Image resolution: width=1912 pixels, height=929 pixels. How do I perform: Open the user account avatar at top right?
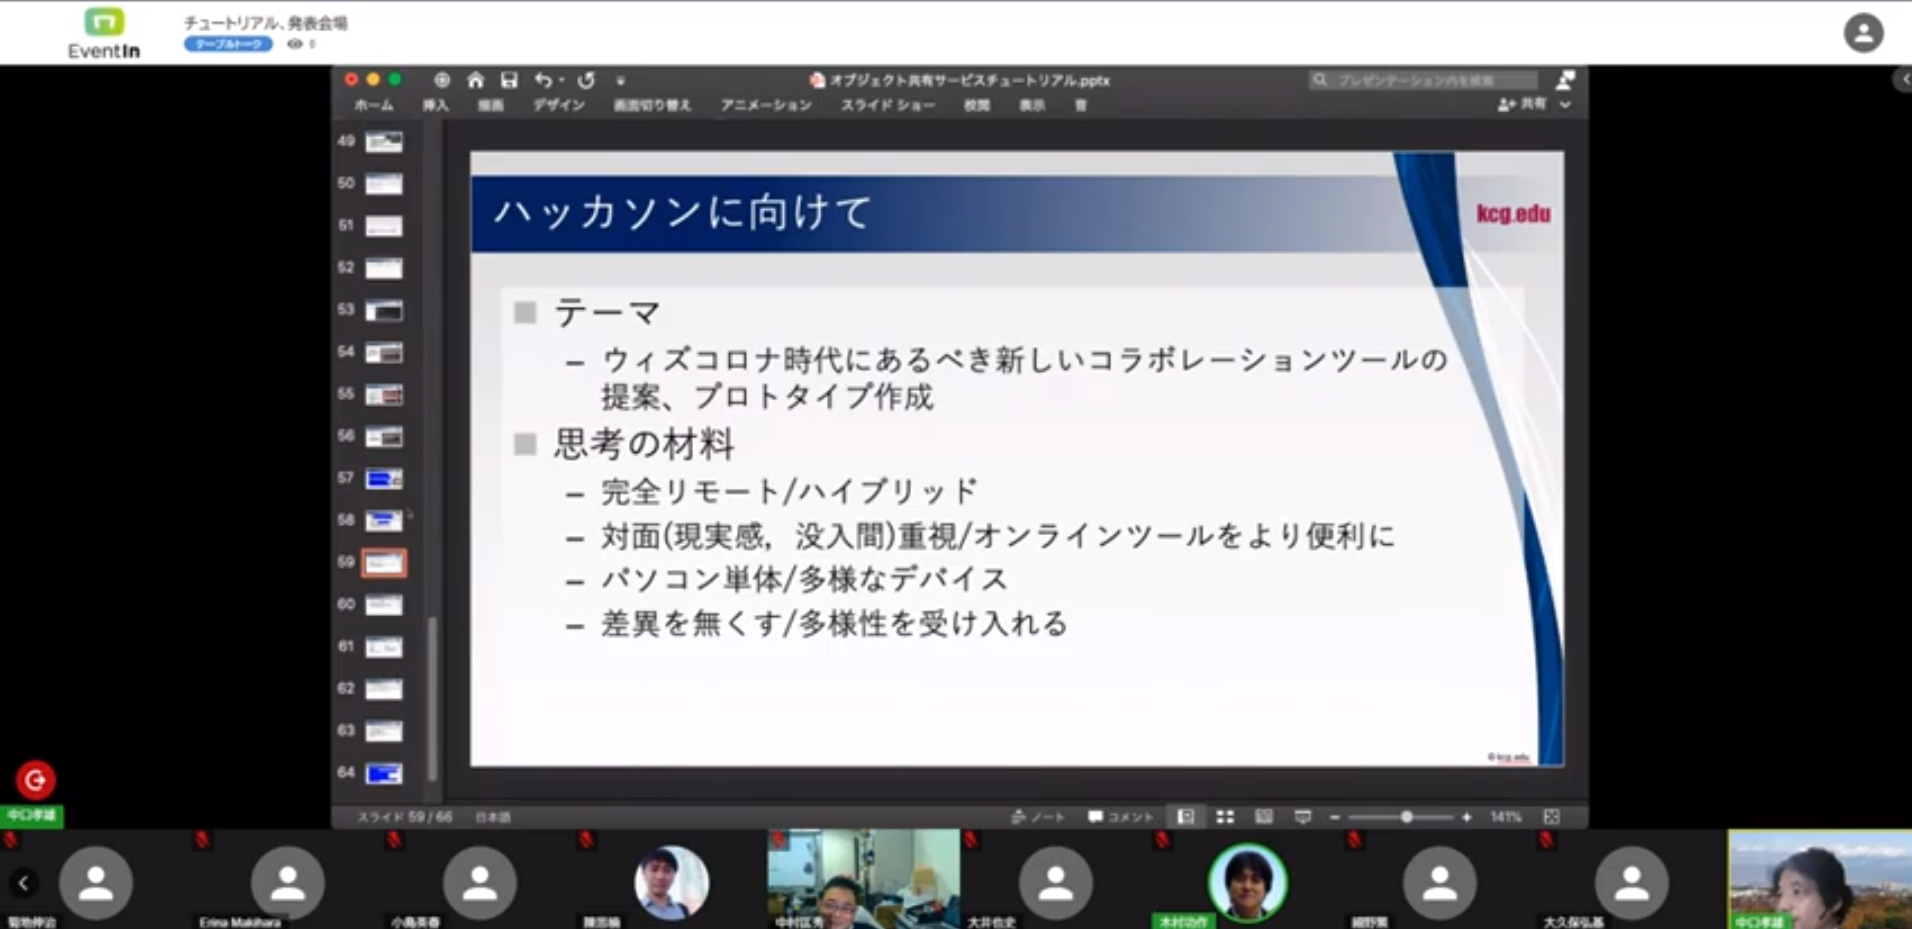[x=1863, y=33]
